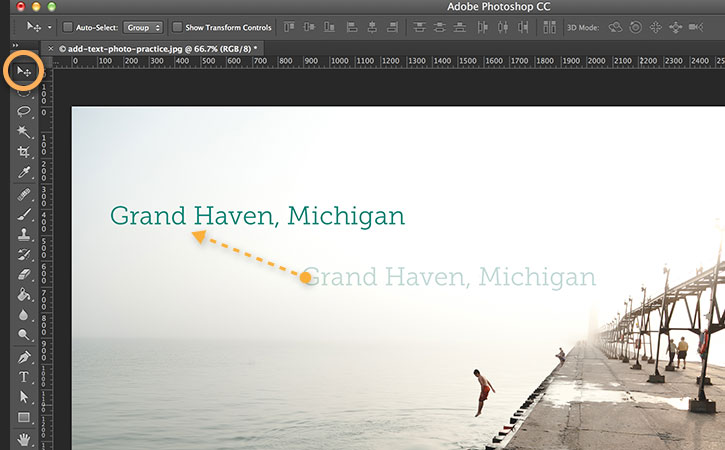Select the Eraser tool
Screen dimensions: 725x450
(23, 274)
